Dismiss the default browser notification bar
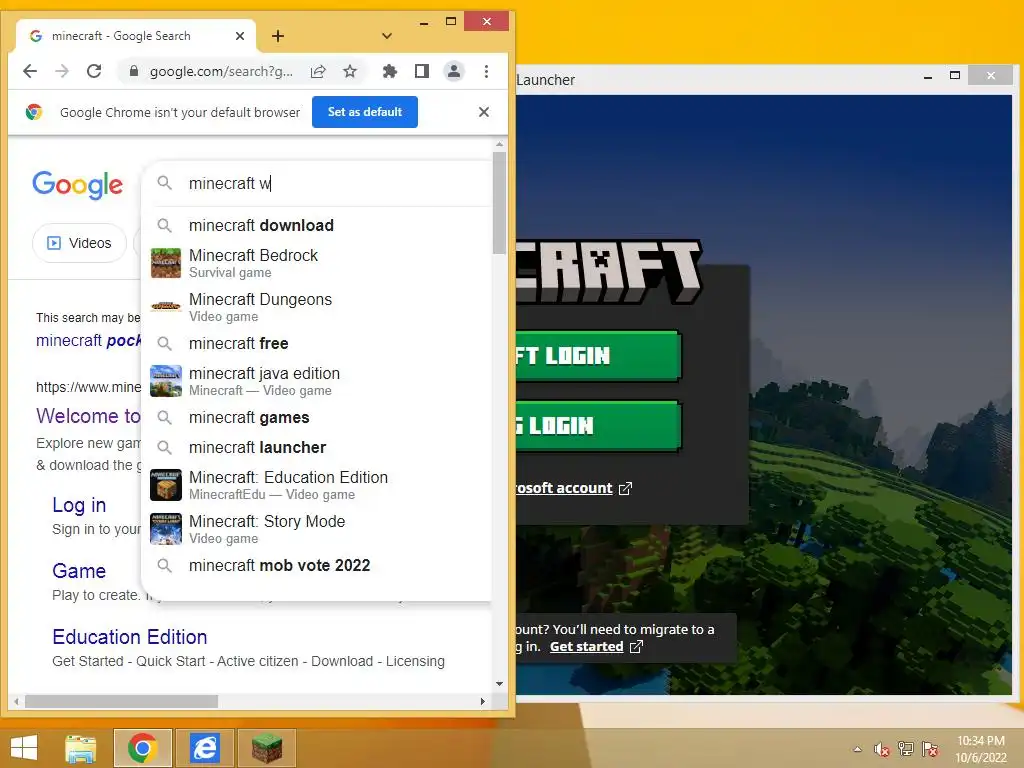Screen dimensions: 1024x768 (x=484, y=112)
